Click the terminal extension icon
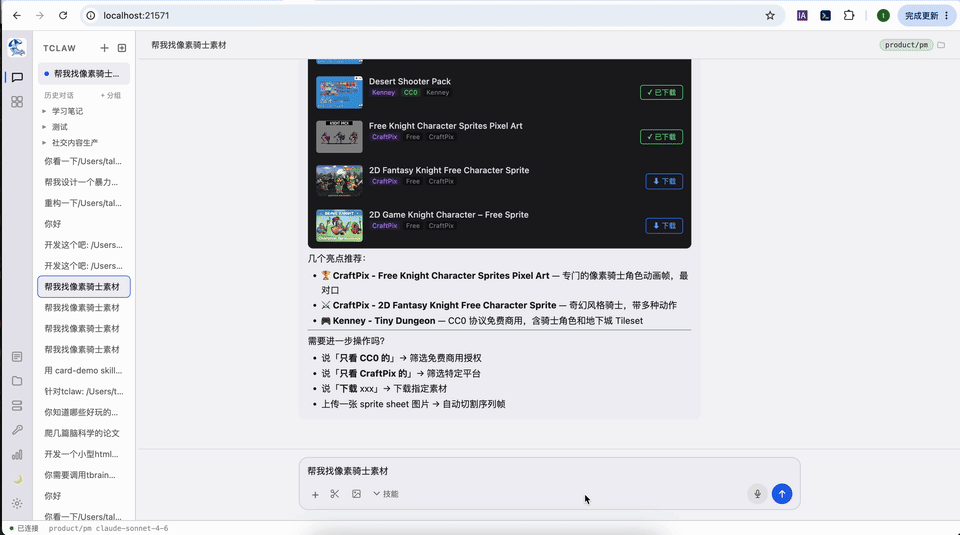Screen dimensions: 960x535 (x=826, y=15)
